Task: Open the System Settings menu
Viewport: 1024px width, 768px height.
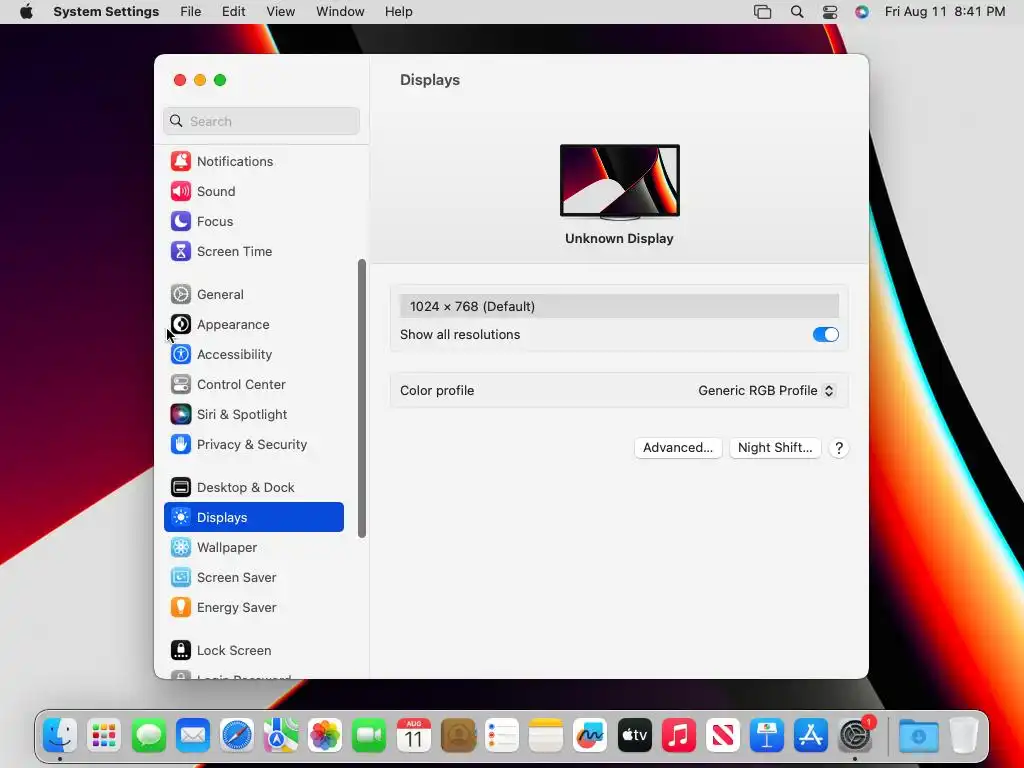Action: click(x=106, y=12)
